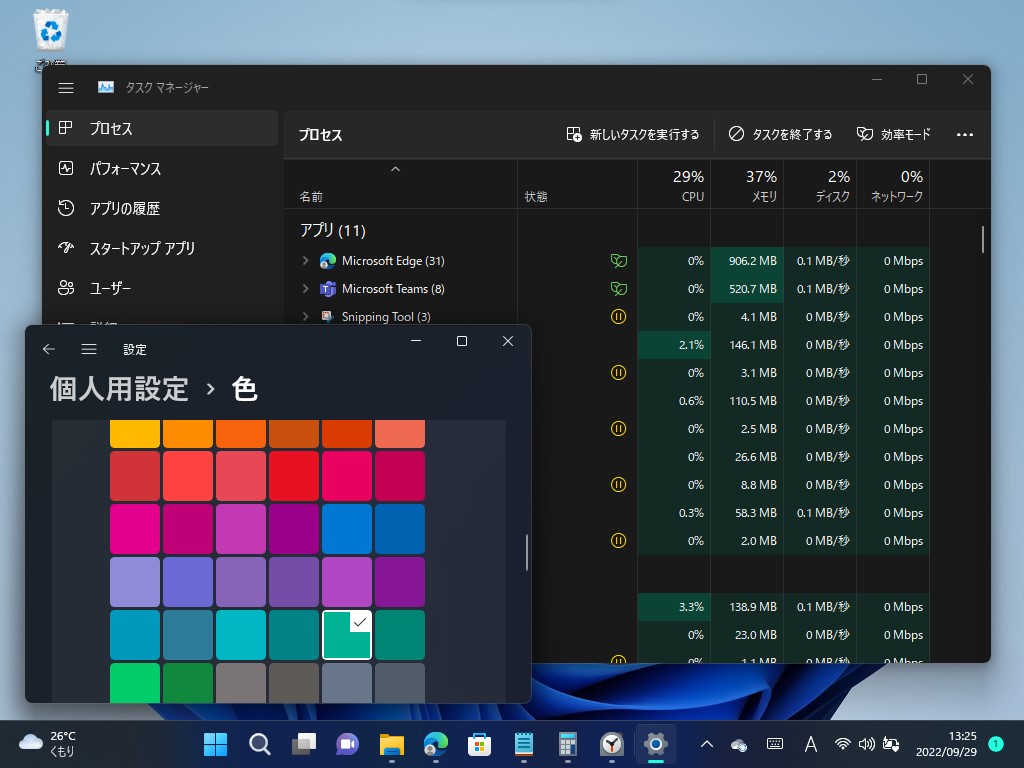This screenshot has width=1024, height=768.
Task: Select プロセス tab in Task Manager sidebar
Action: tap(162, 129)
